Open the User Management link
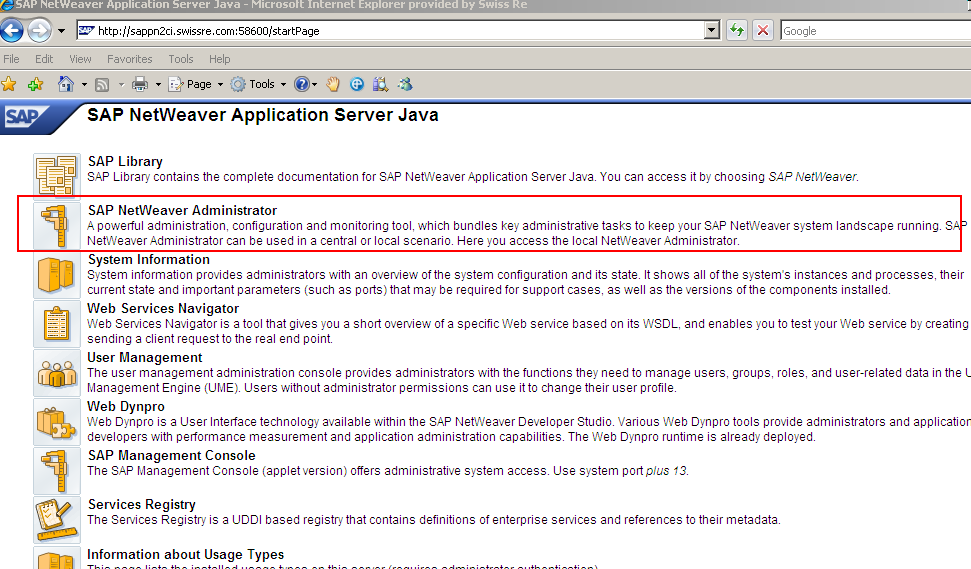Viewport: 971px width, 569px height. coord(144,357)
